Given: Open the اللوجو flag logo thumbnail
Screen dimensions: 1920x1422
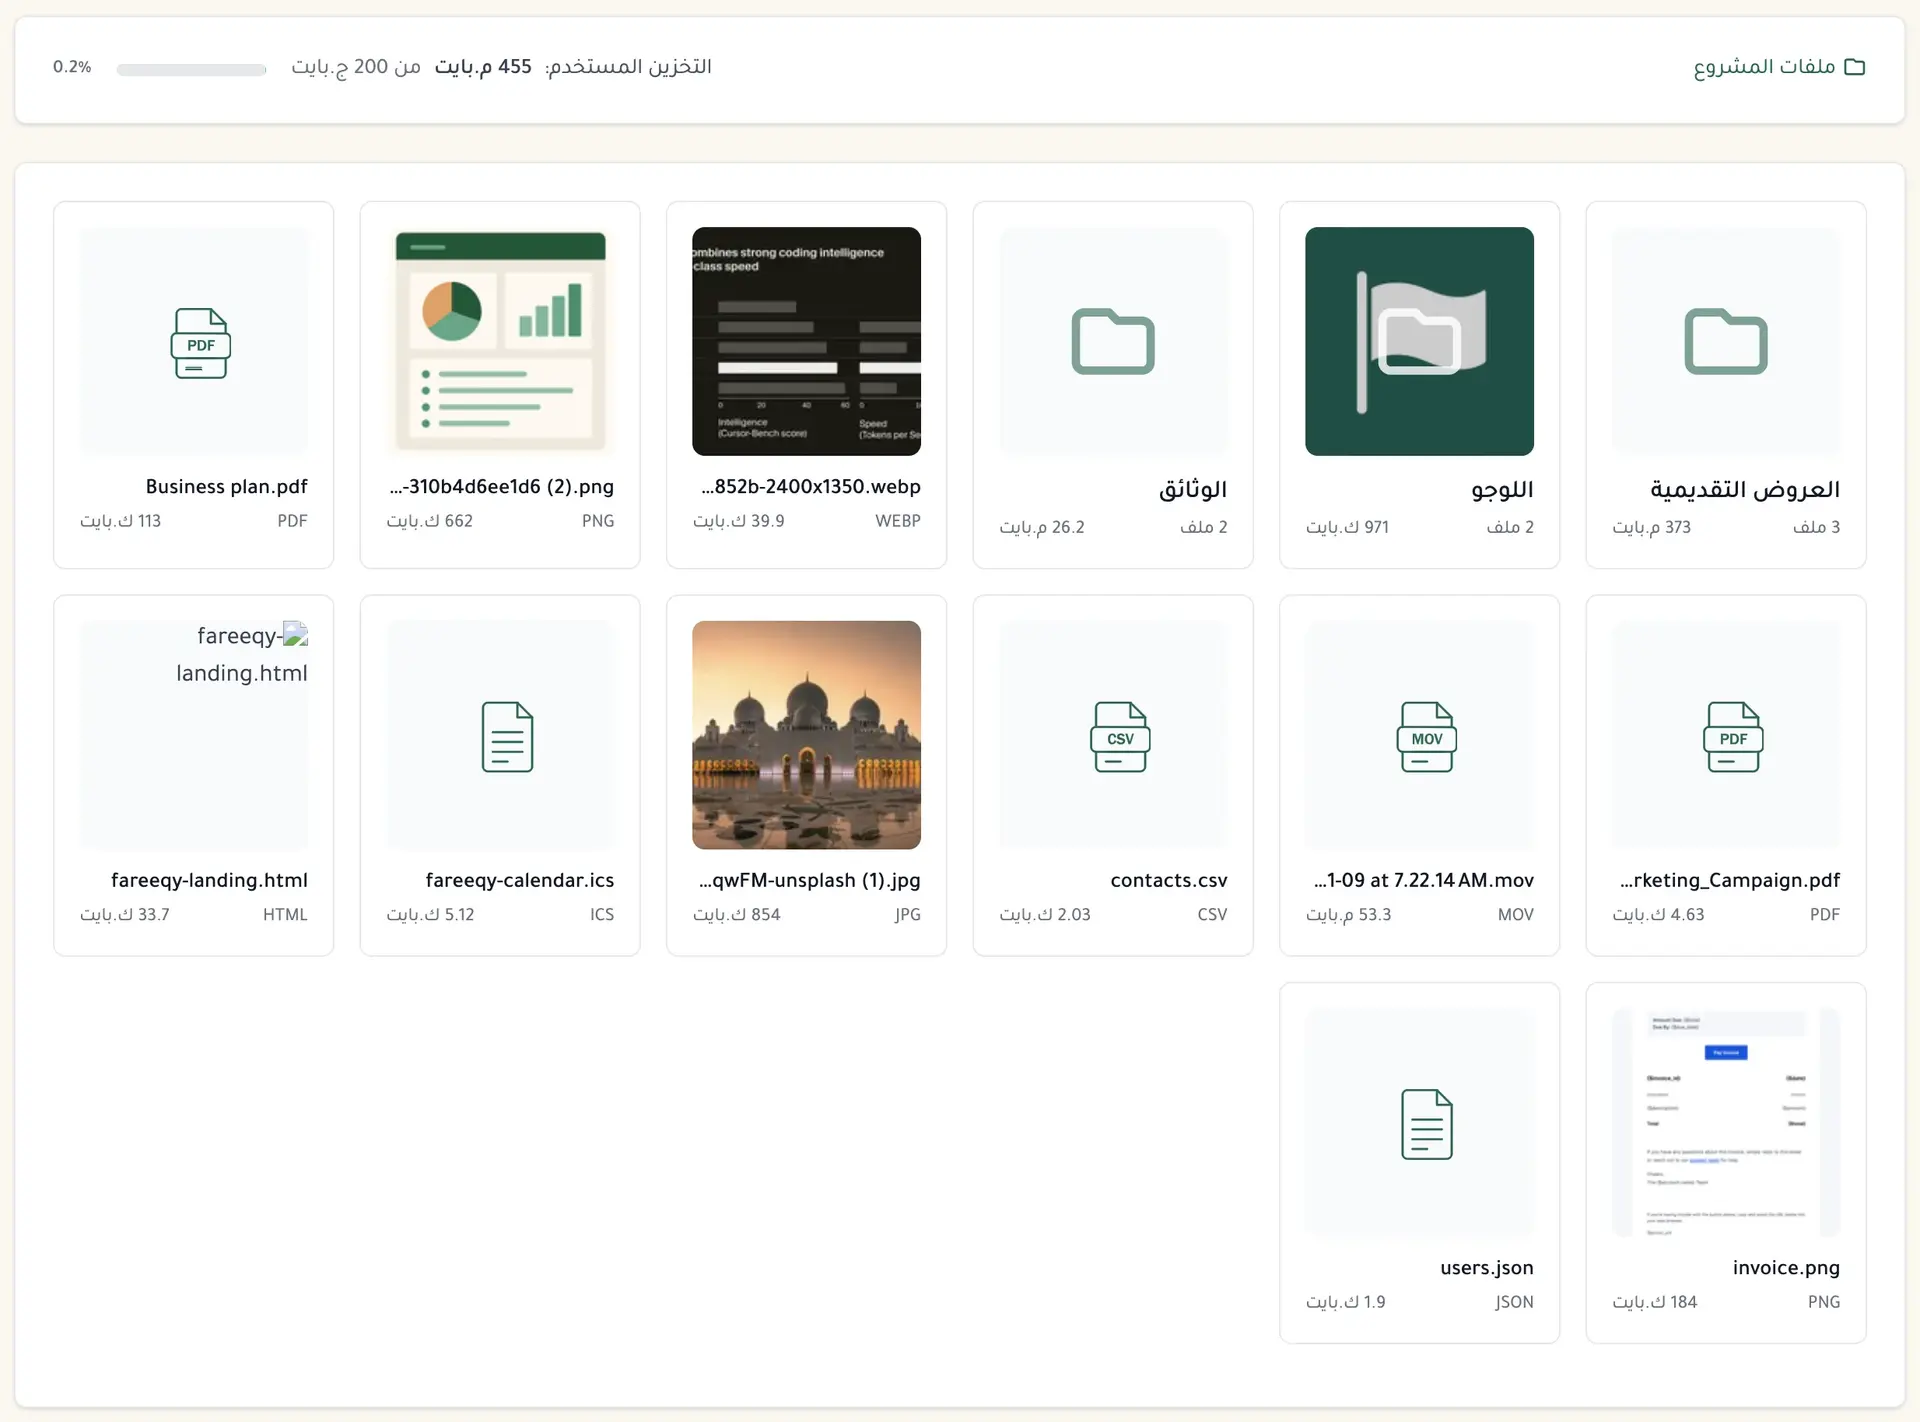Looking at the screenshot, I should click(x=1419, y=341).
